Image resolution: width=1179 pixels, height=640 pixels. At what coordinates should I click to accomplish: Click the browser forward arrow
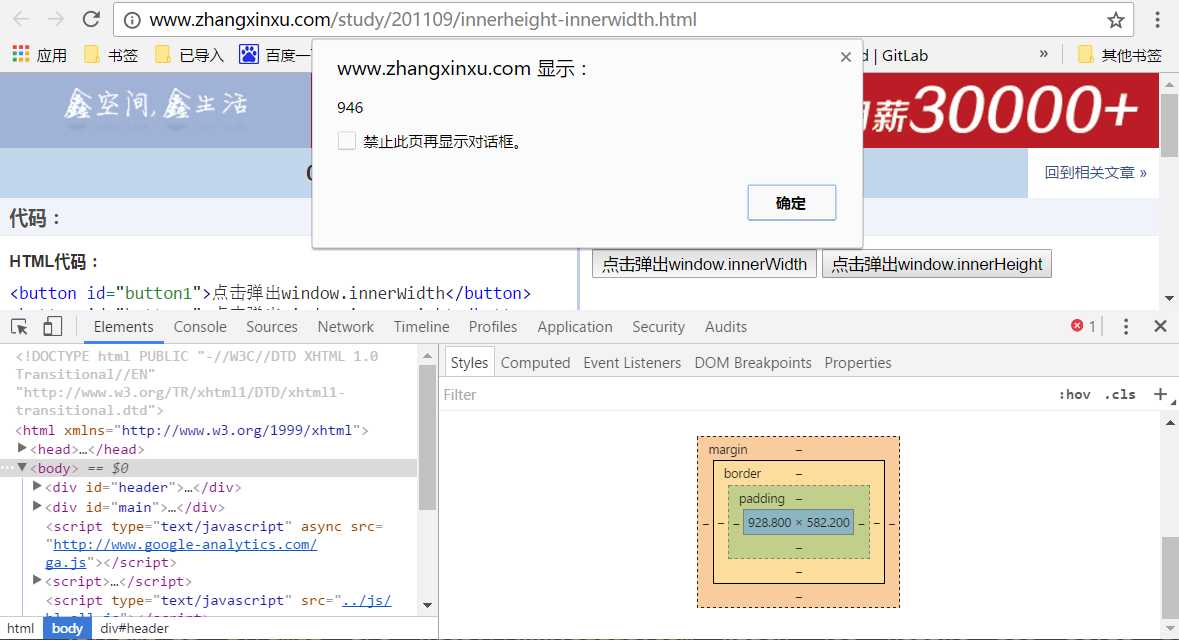click(56, 20)
